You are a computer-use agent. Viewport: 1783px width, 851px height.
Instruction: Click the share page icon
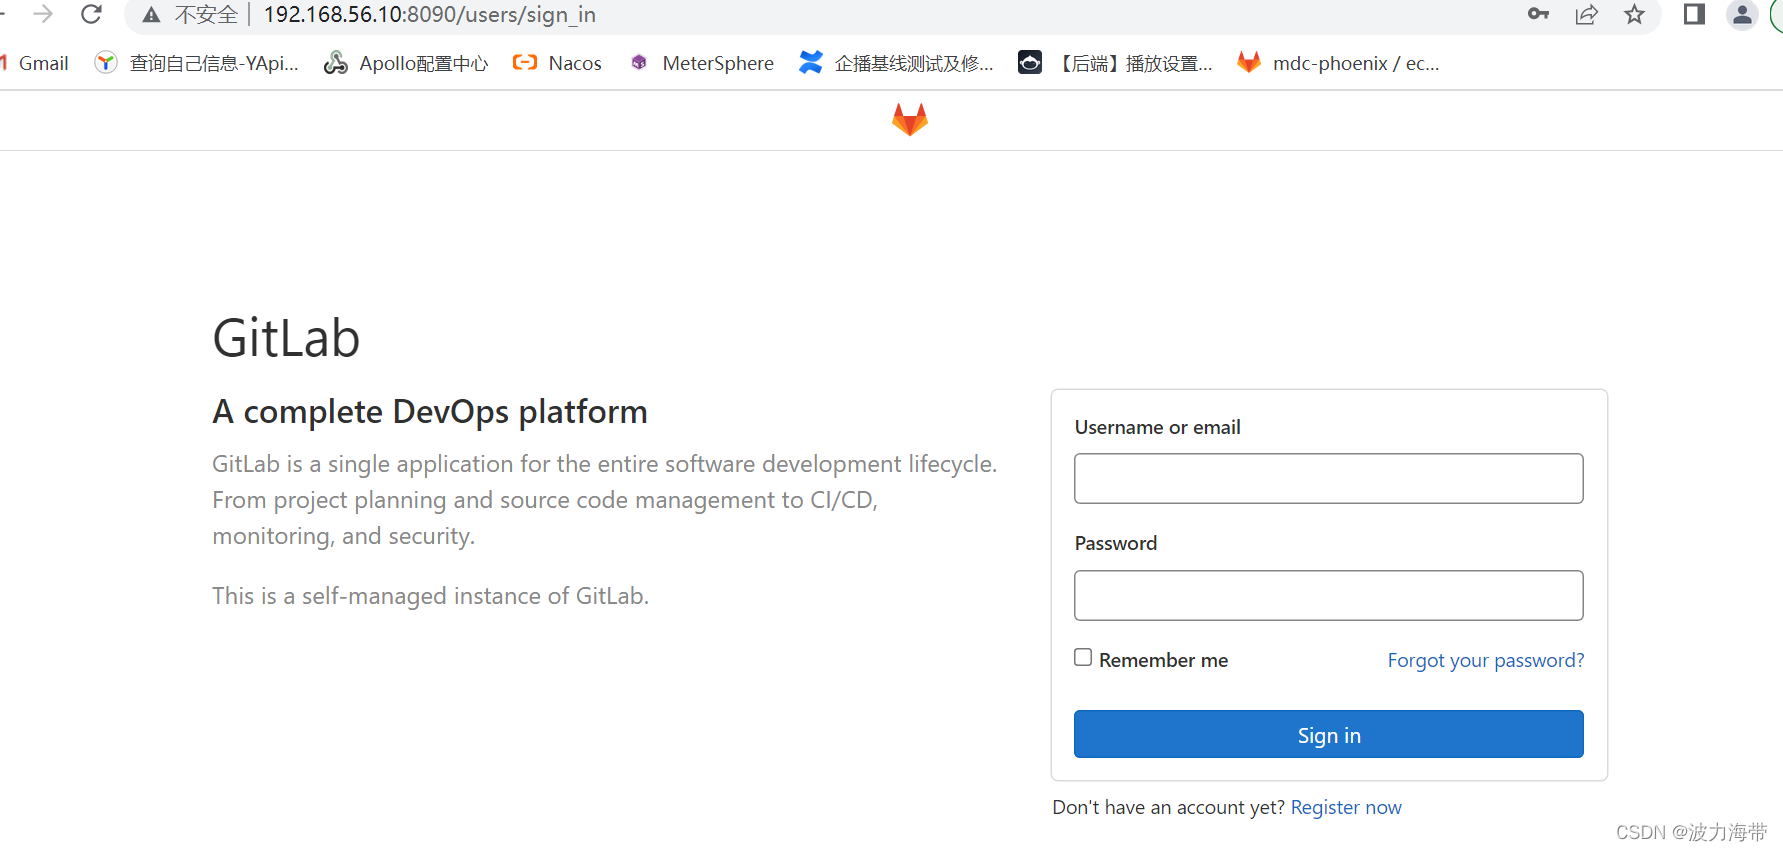point(1586,14)
